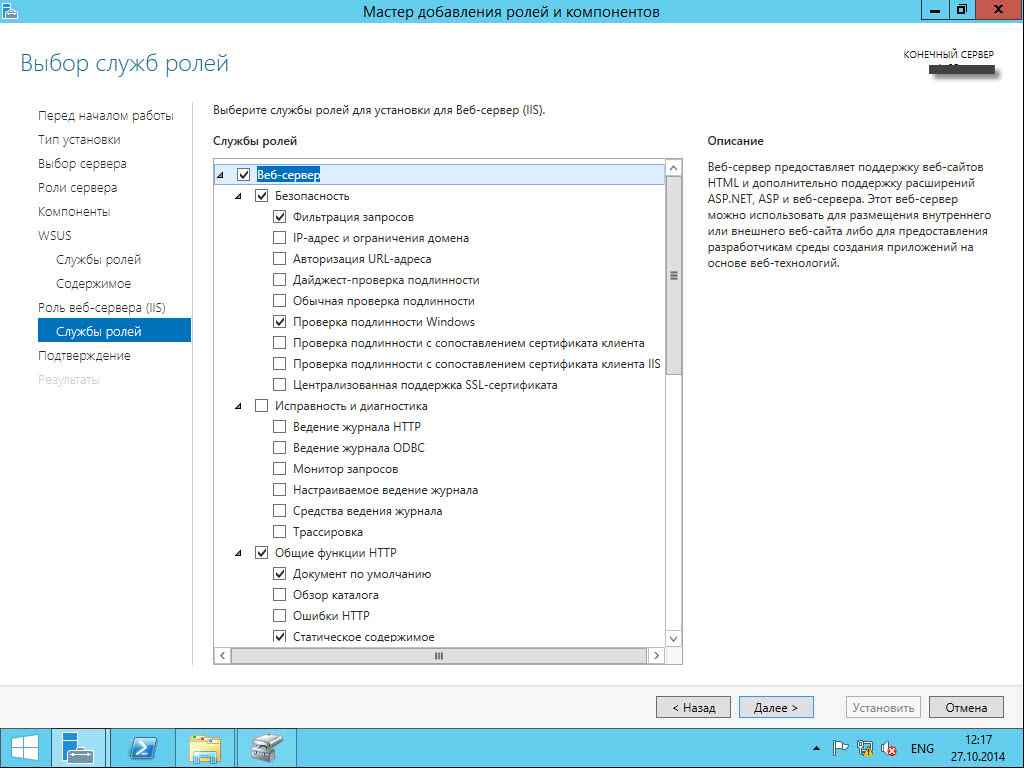Check Исправность и диагностика

pos(261,406)
